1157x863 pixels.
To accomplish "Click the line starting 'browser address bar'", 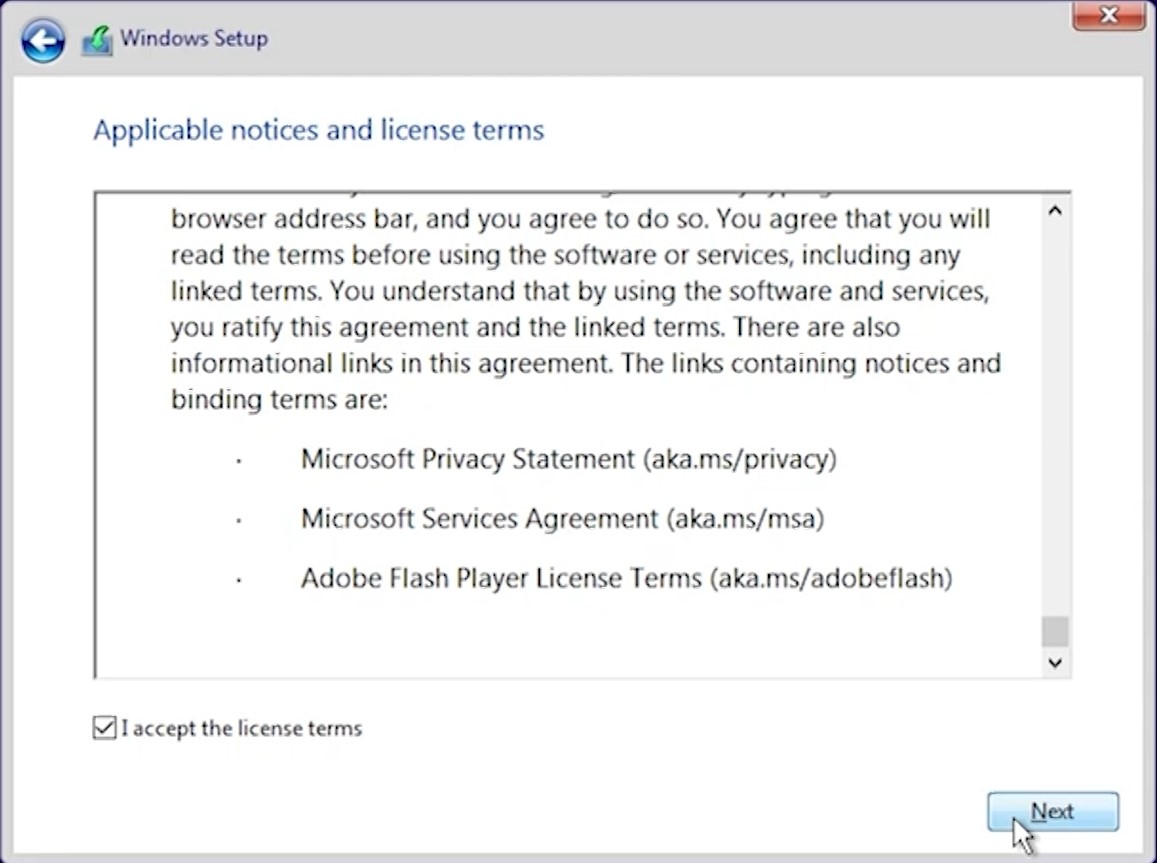I will 580,219.
